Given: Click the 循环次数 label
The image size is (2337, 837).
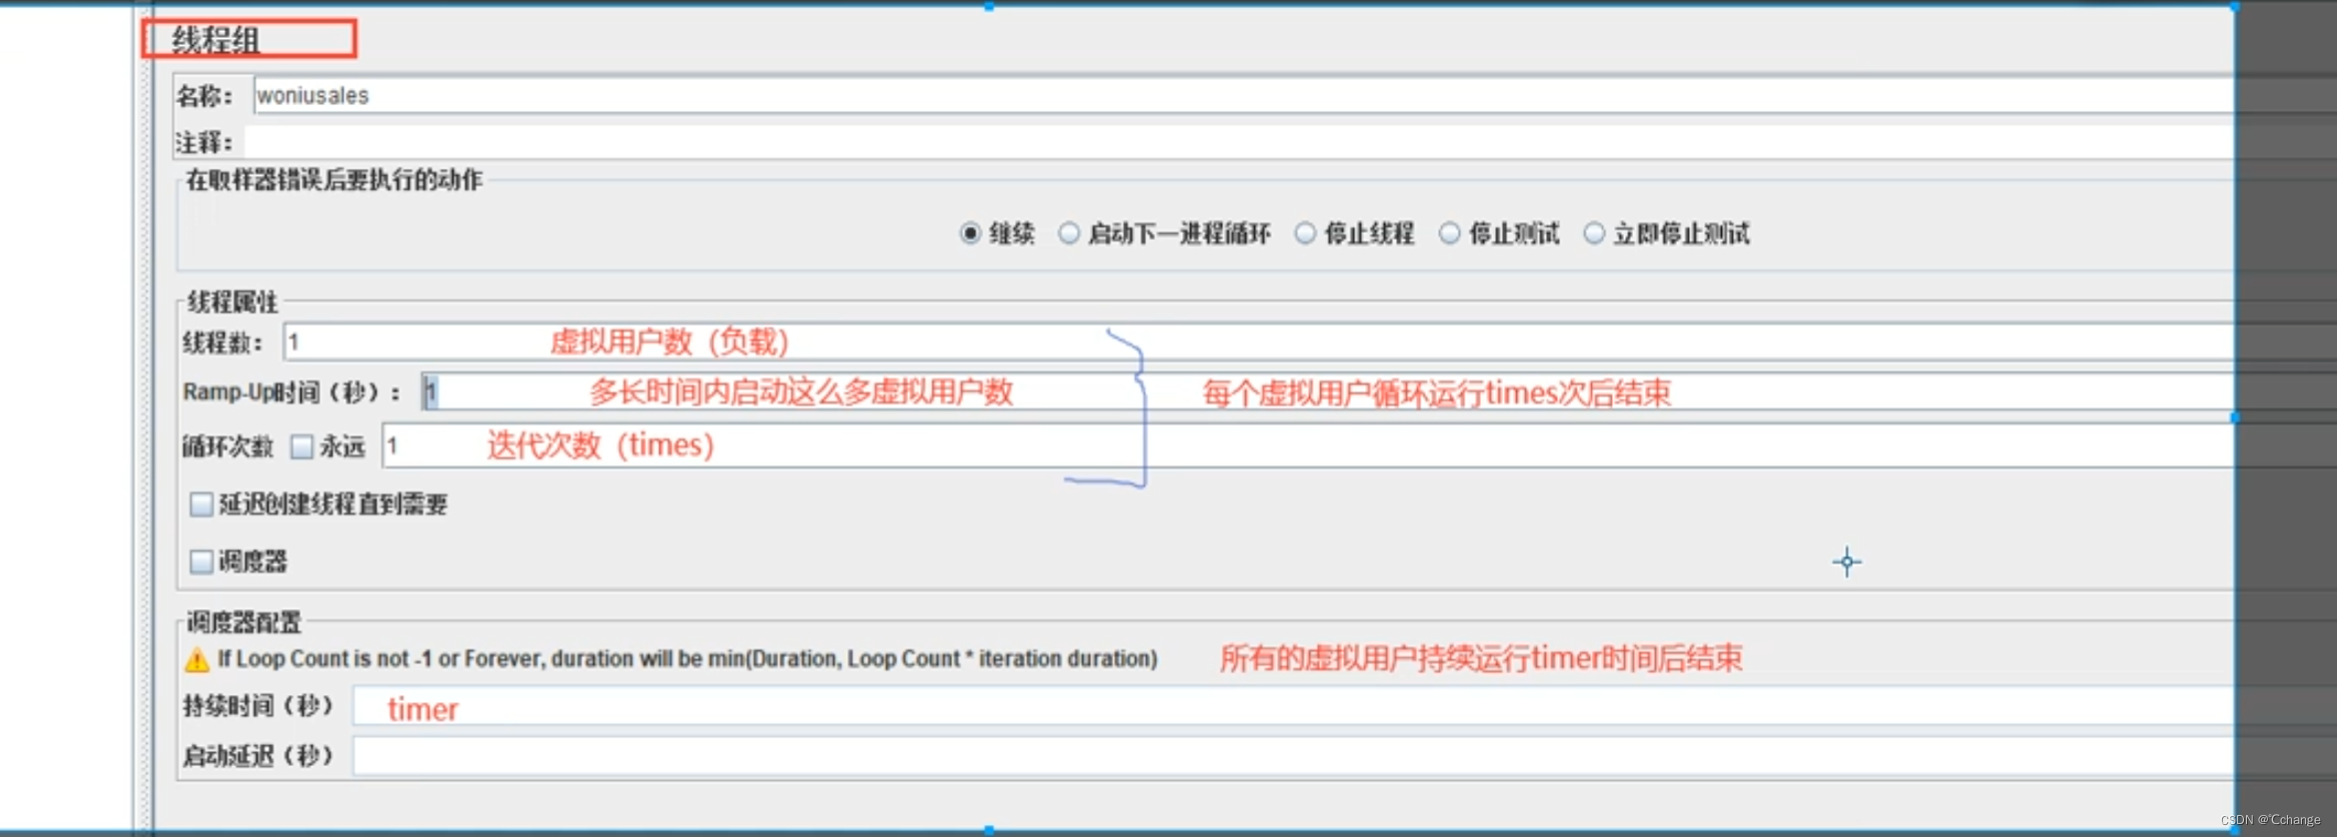Looking at the screenshot, I should (228, 447).
